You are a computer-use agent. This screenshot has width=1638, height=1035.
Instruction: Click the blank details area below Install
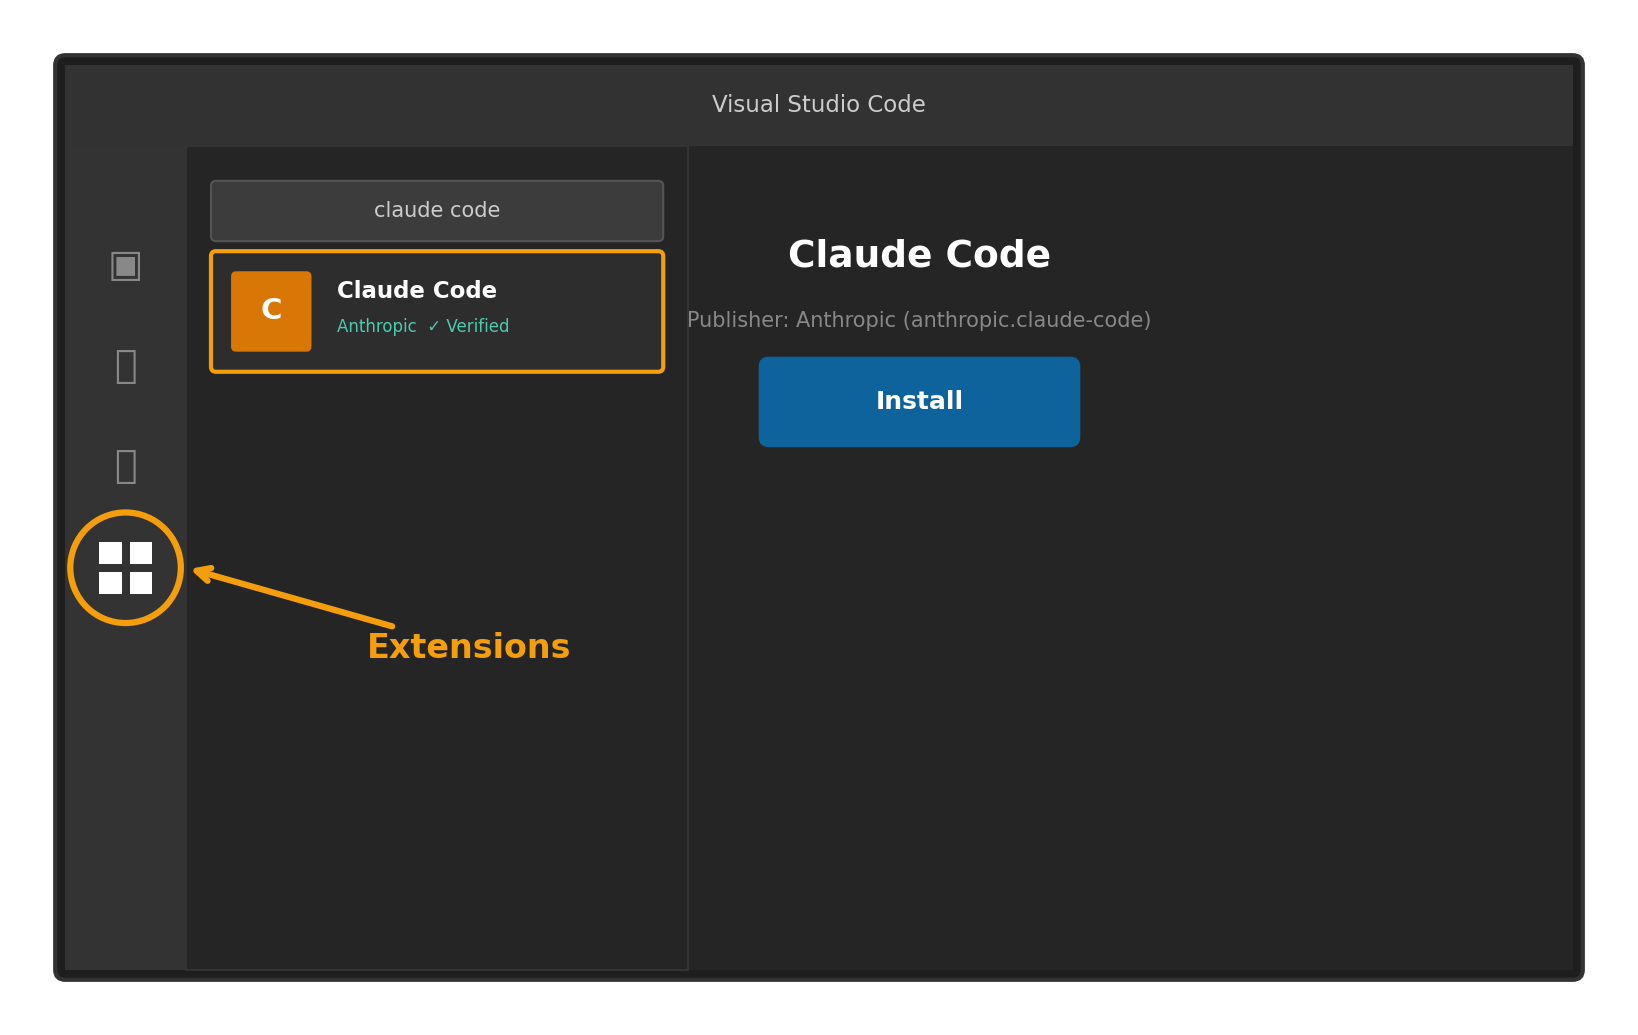click(1130, 700)
